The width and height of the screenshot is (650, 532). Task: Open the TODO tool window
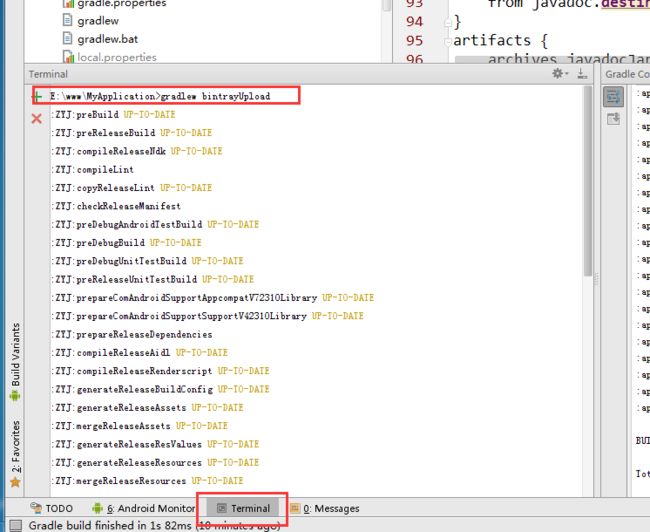click(52, 508)
